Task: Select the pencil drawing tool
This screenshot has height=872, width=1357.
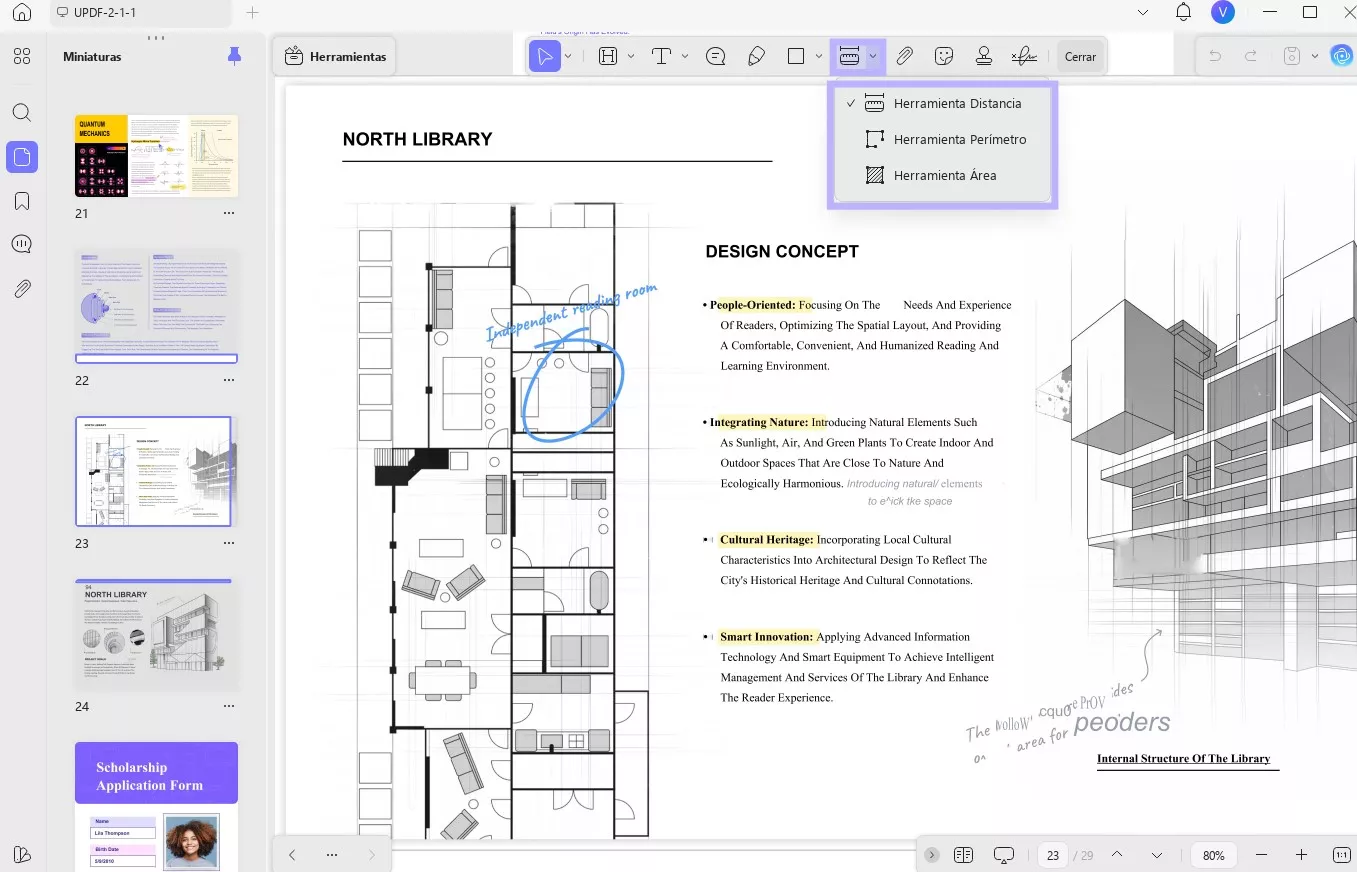Action: point(757,57)
